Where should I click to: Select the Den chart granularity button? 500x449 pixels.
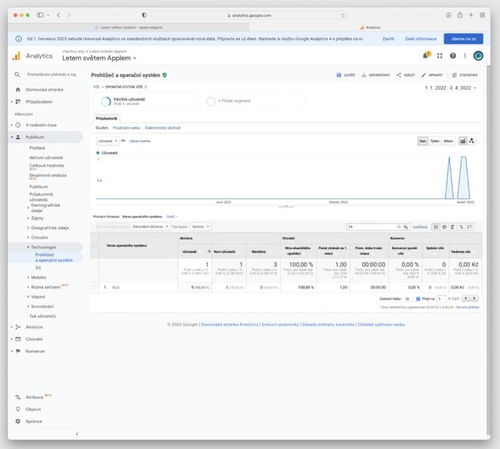point(423,141)
